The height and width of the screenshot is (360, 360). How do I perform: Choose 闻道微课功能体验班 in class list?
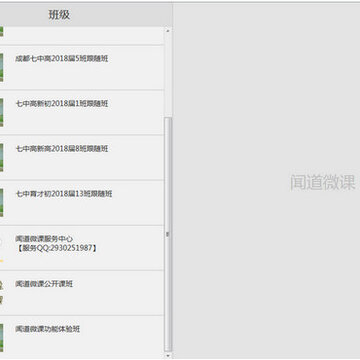82,337
